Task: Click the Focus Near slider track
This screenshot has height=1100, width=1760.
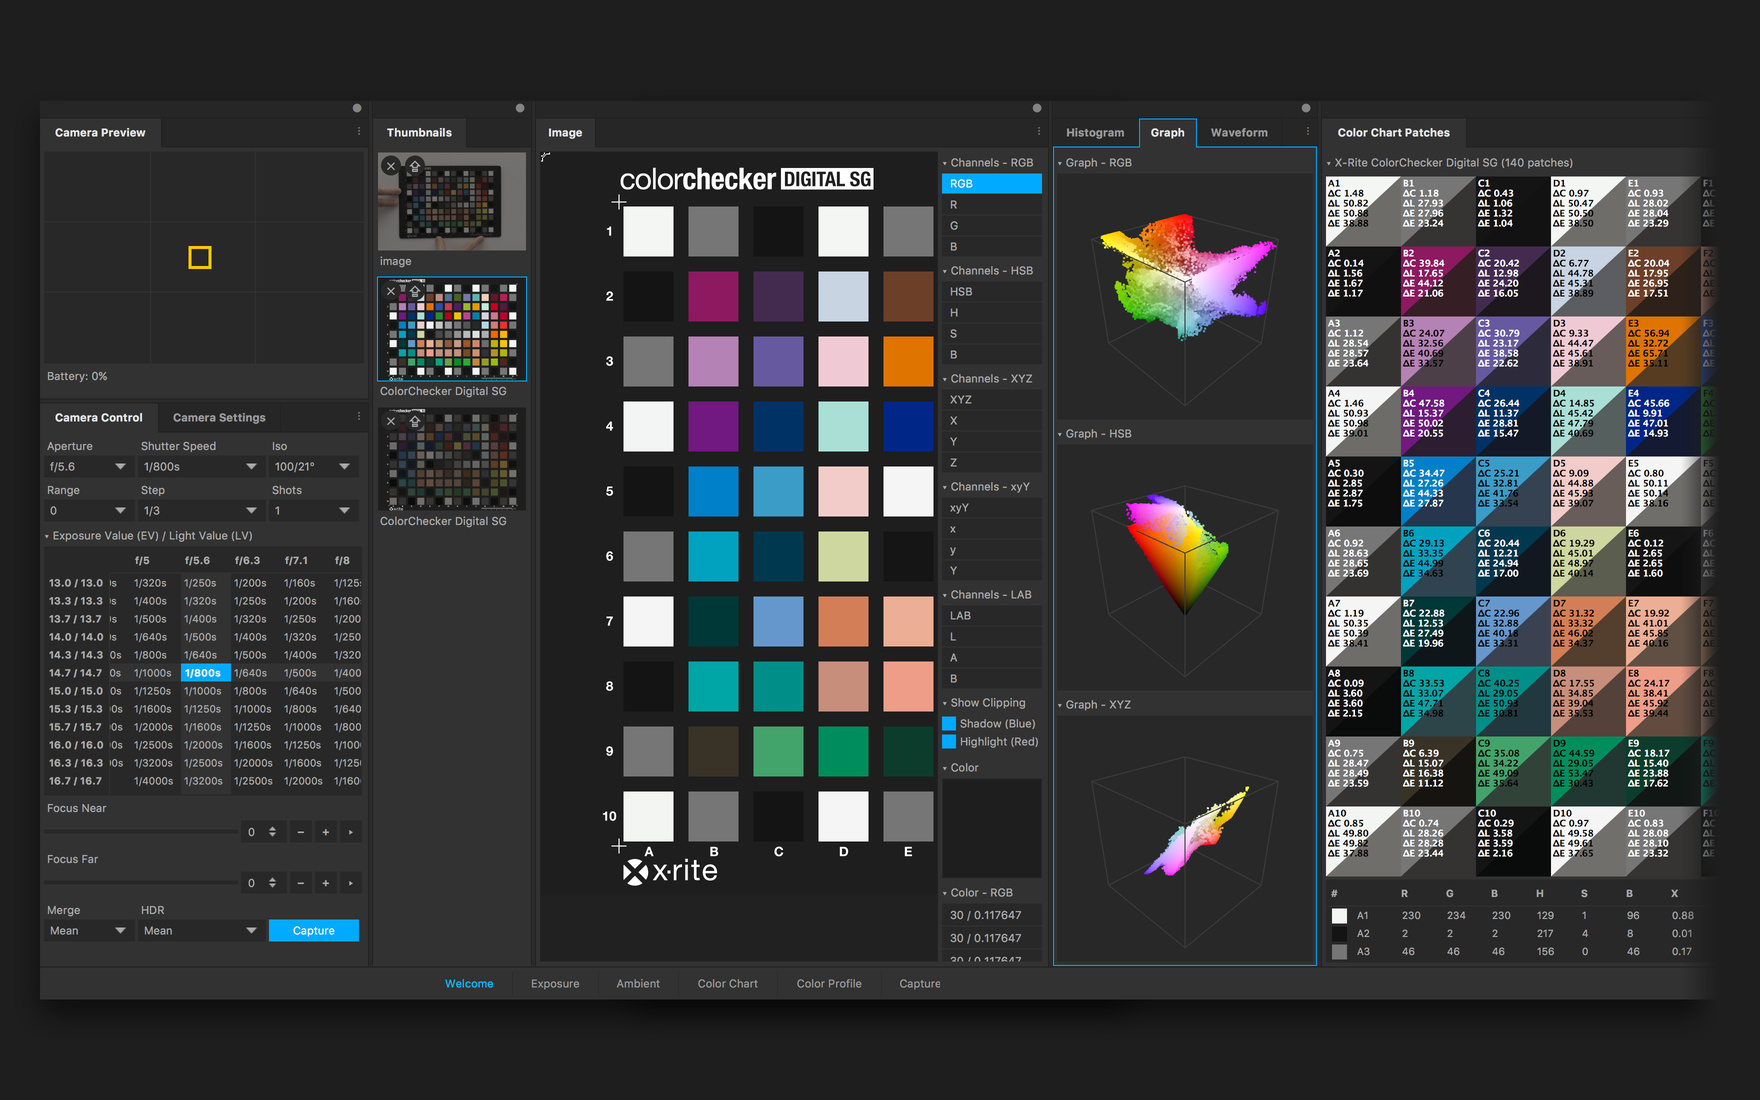Action: 141,832
